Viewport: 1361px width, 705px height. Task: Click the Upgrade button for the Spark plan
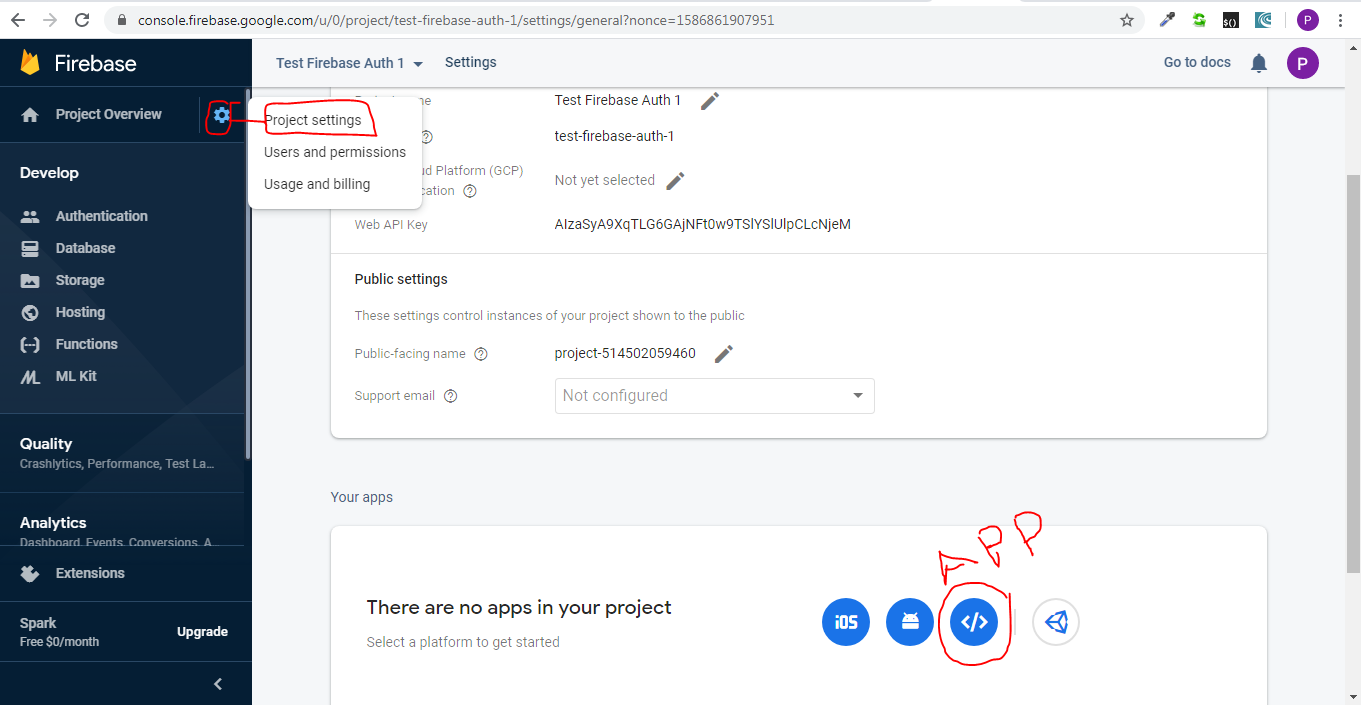202,631
